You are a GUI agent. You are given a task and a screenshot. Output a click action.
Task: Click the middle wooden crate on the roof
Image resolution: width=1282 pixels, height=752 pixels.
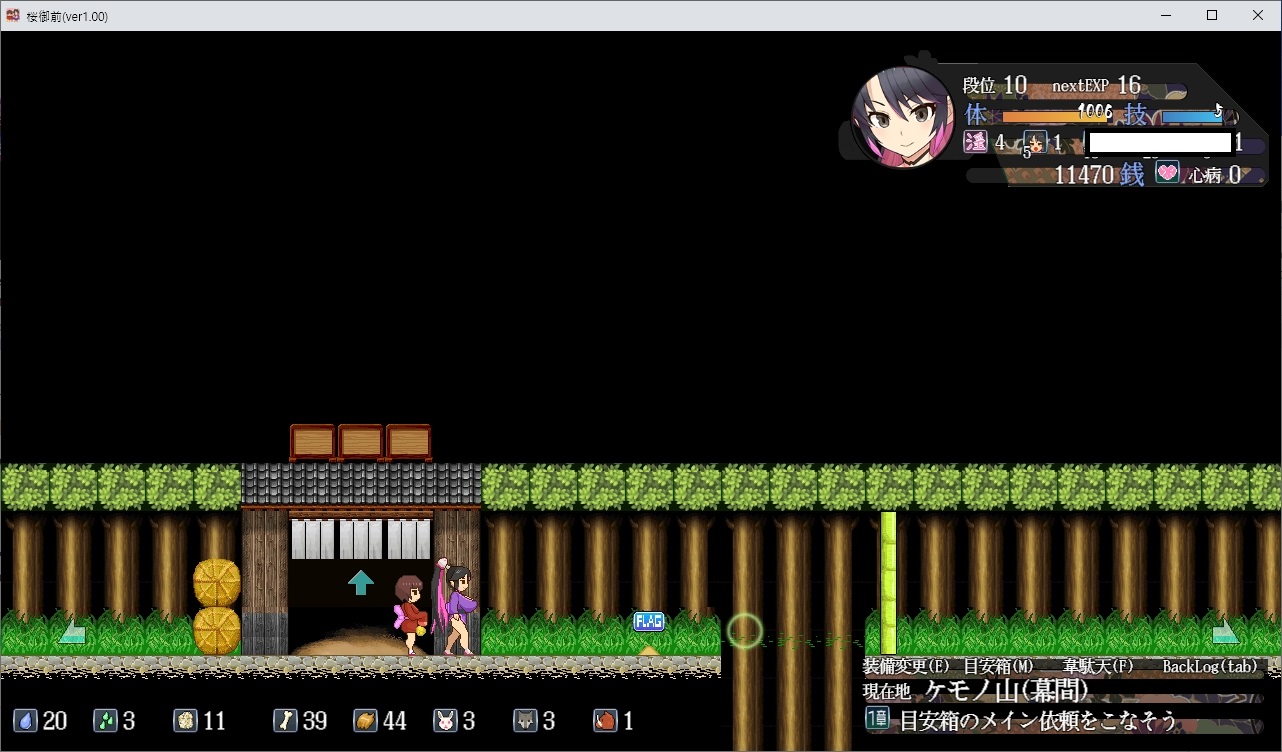[361, 442]
